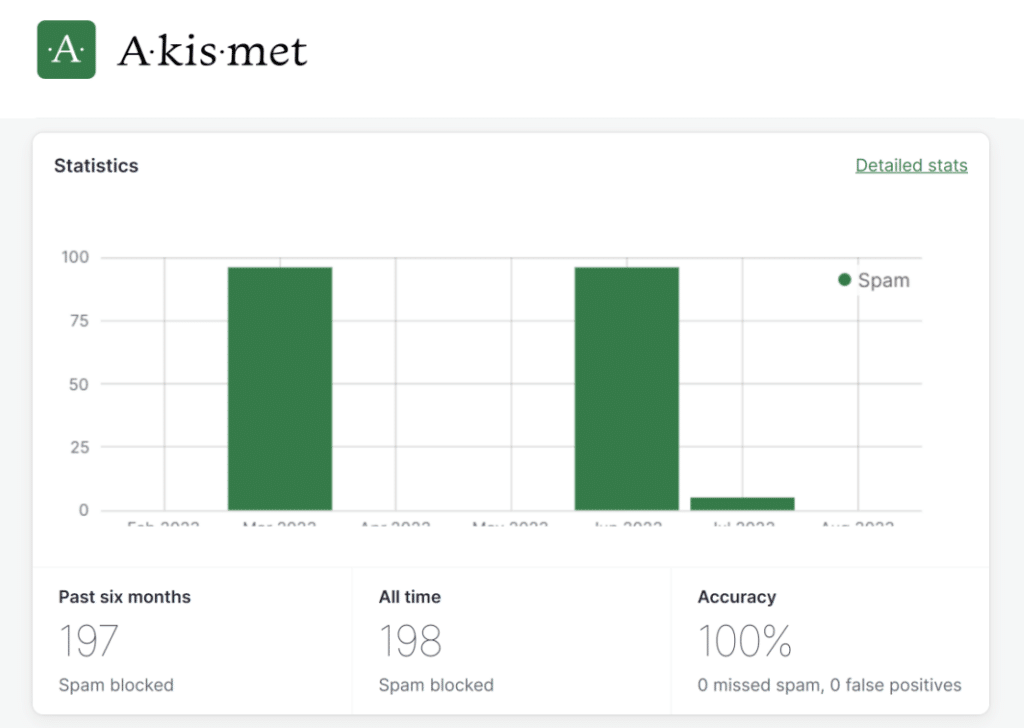Click the 25 y-axis label
The width and height of the screenshot is (1024, 728).
click(x=79, y=447)
